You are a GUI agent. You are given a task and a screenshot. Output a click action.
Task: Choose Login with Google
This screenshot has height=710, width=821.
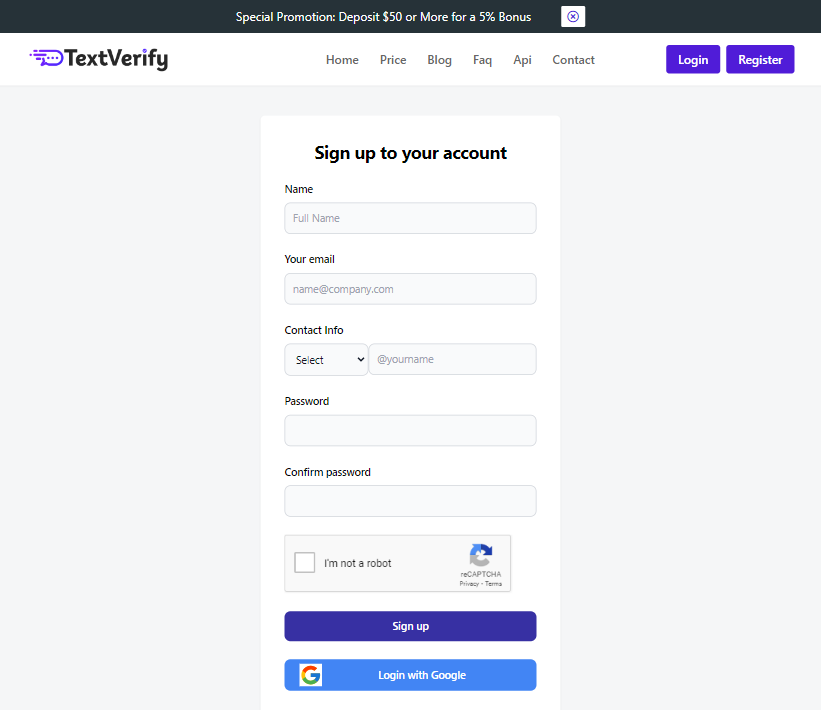coord(421,675)
